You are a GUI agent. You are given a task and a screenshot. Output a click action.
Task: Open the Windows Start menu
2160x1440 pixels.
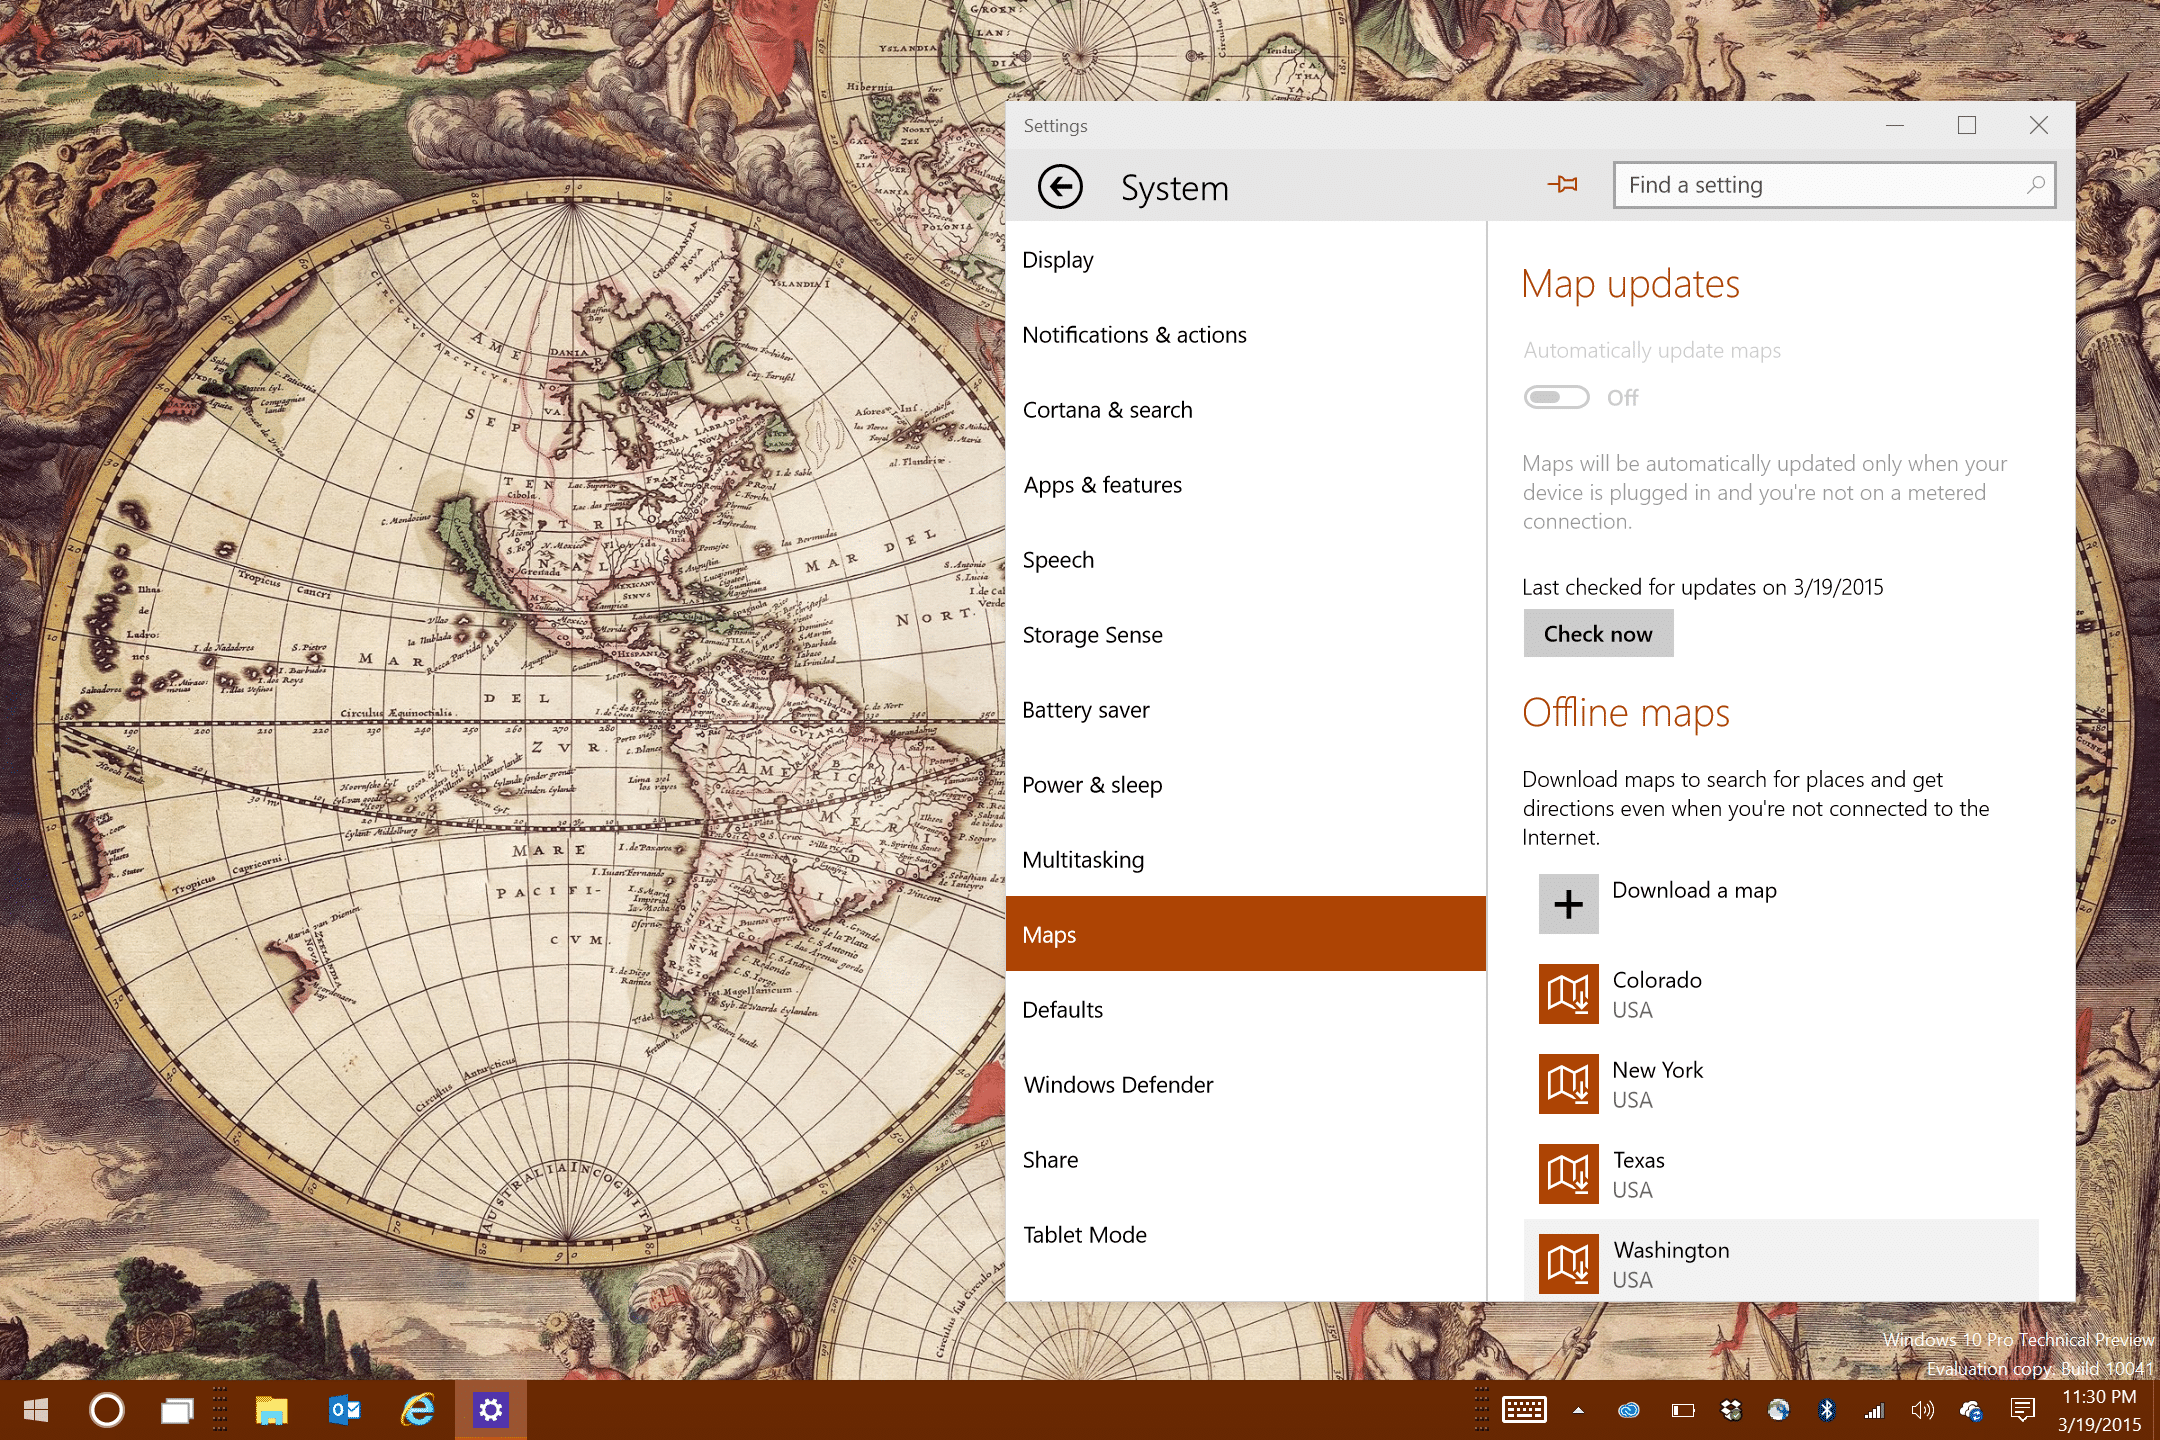[36, 1410]
